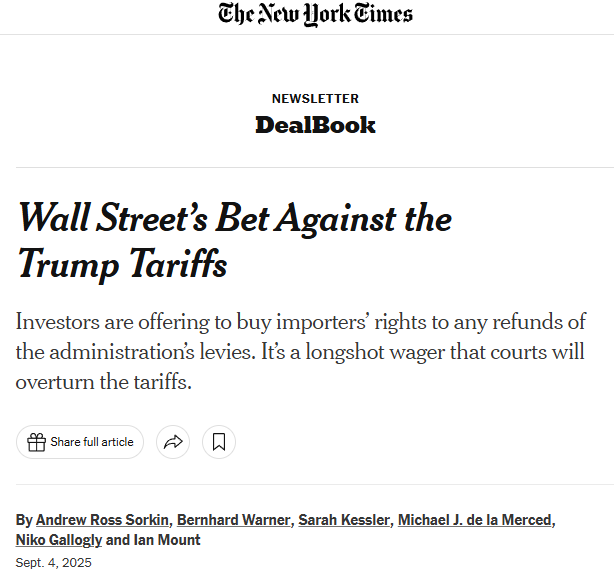The image size is (614, 584).
Task: Save the article with the bookmark icon
Action: coord(219,442)
